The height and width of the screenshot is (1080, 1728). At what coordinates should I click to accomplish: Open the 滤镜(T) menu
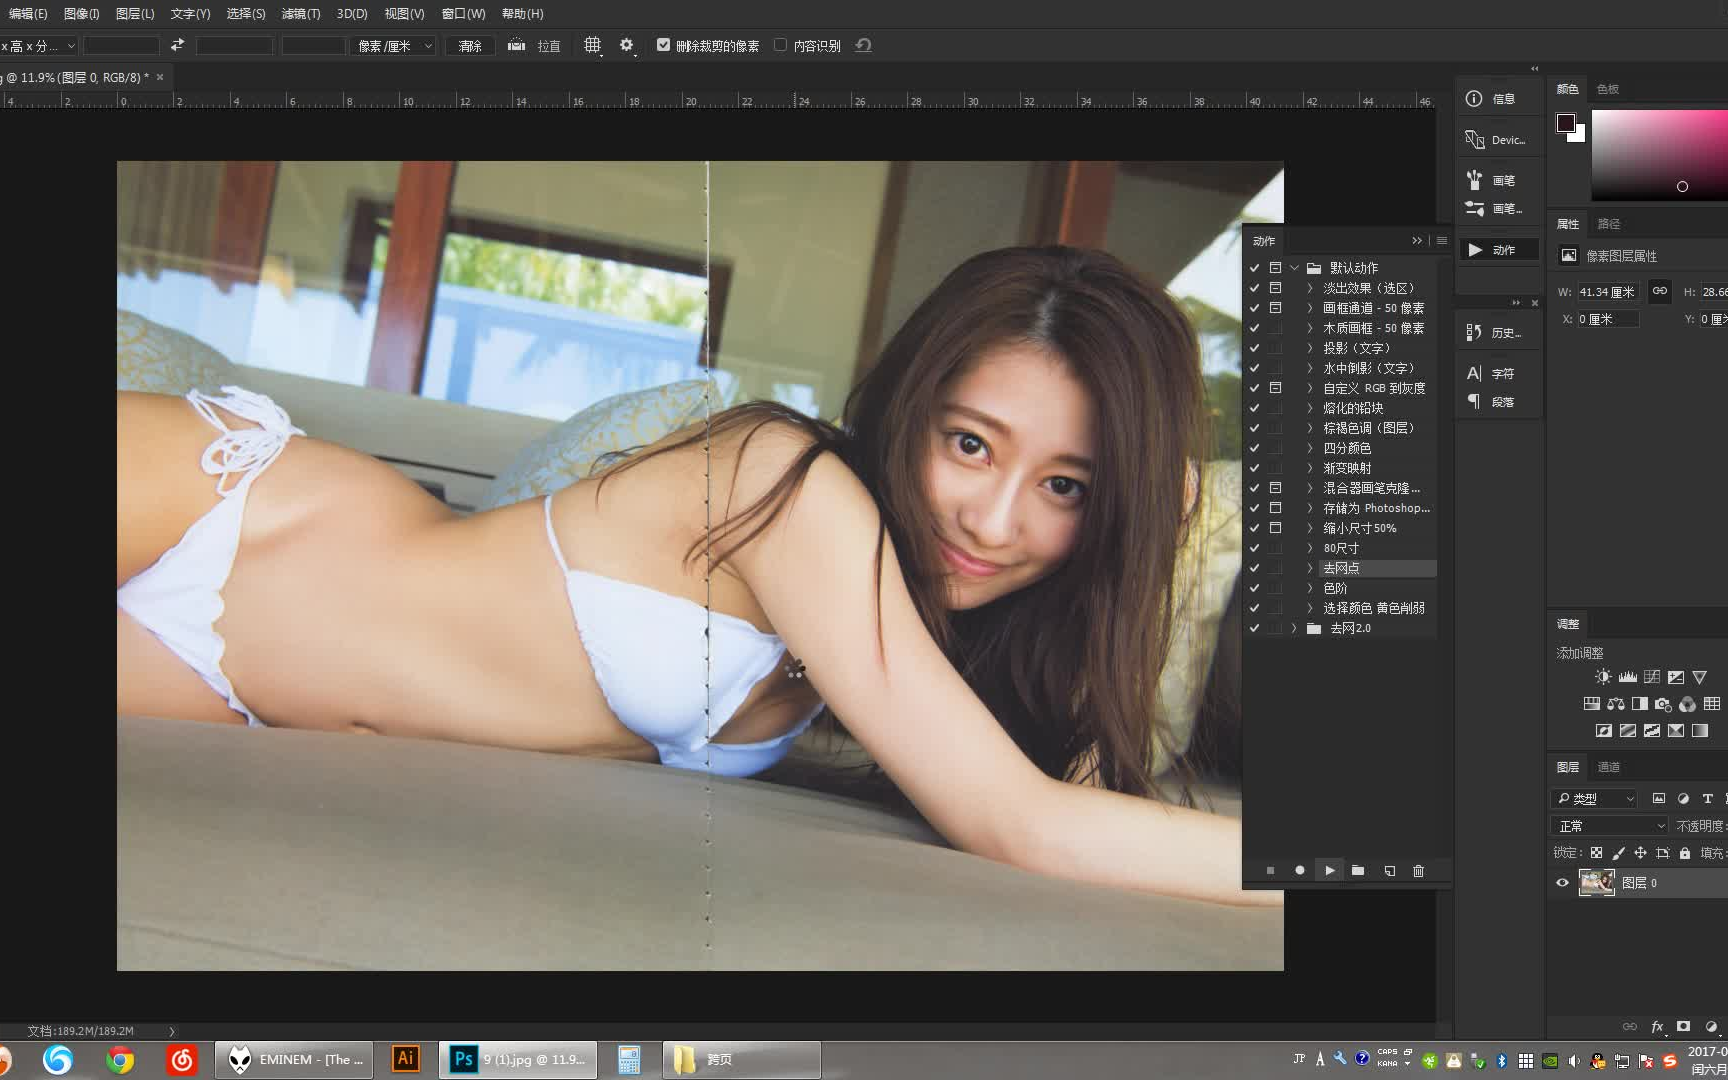(301, 14)
